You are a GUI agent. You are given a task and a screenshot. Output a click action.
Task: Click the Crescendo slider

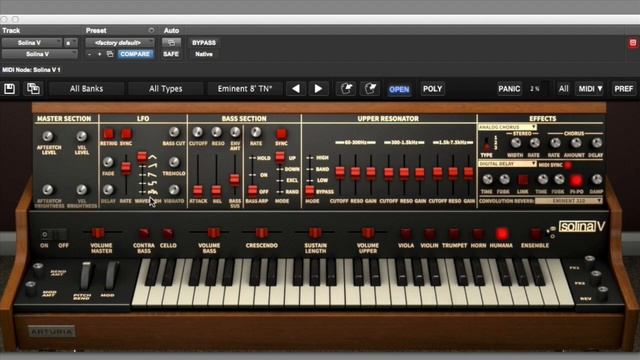(x=262, y=233)
